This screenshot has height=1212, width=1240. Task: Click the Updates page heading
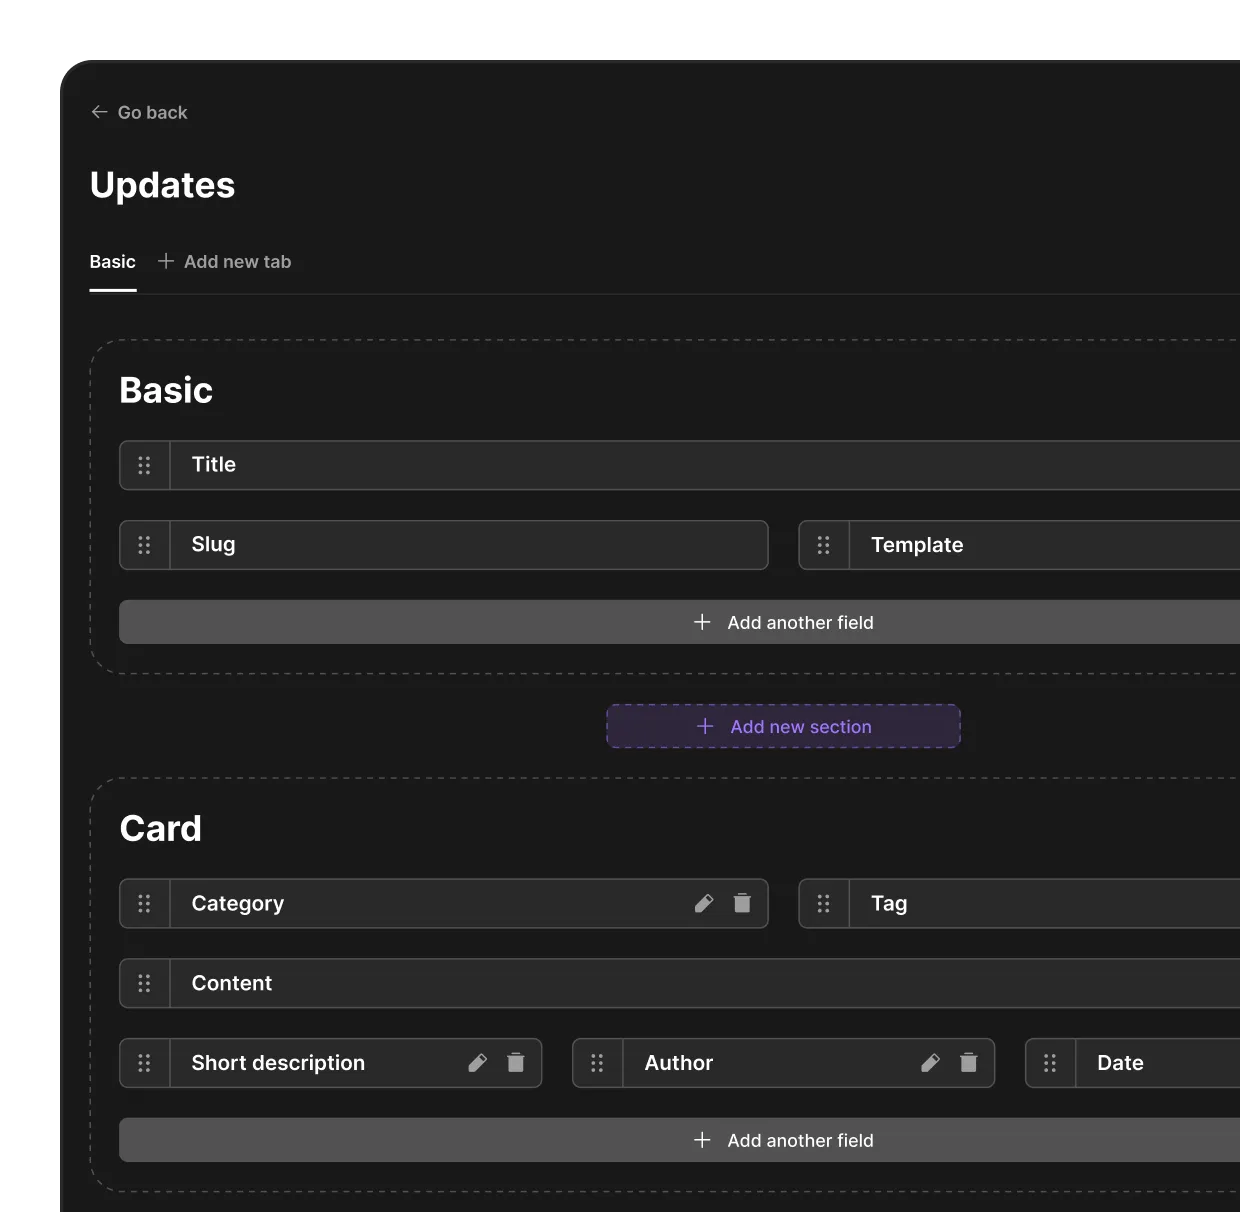coord(163,186)
